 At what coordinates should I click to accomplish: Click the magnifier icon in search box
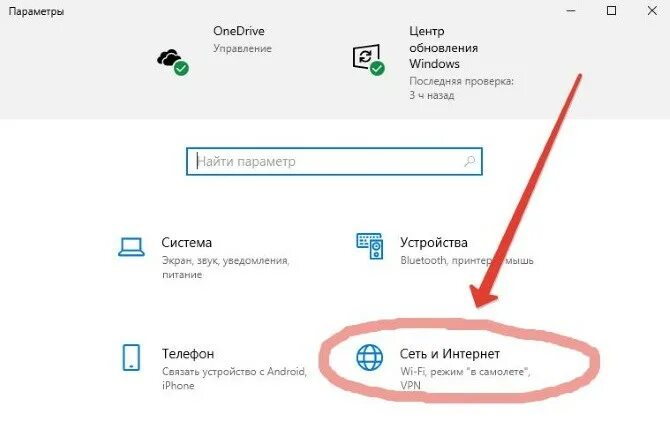470,161
